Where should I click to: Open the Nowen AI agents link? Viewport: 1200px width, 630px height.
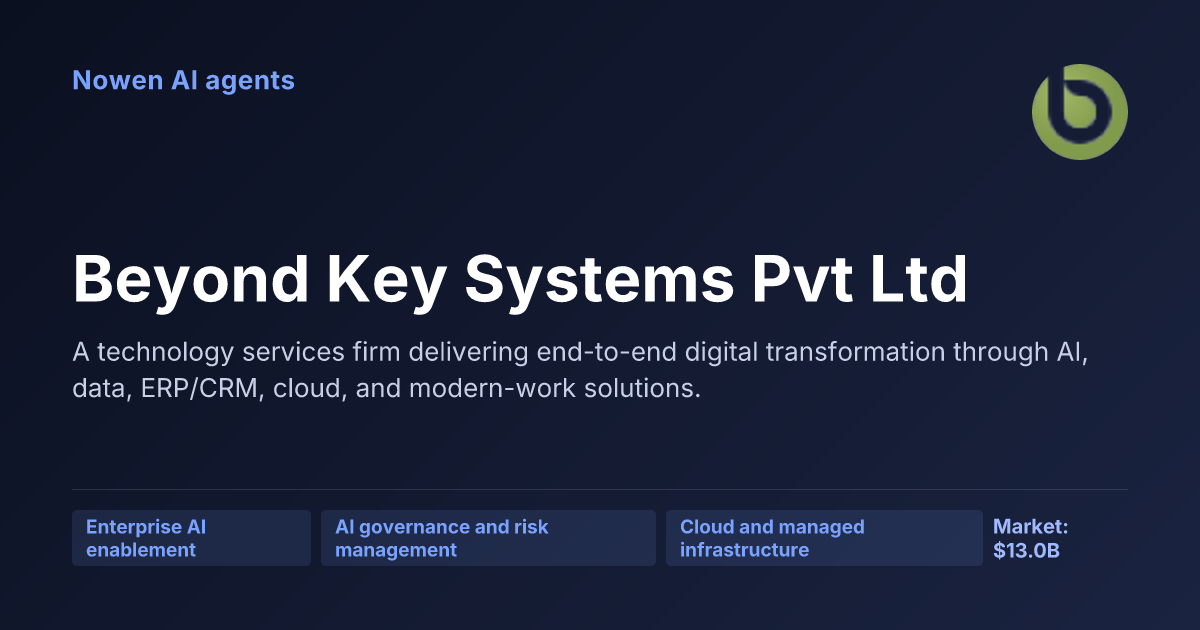point(184,80)
